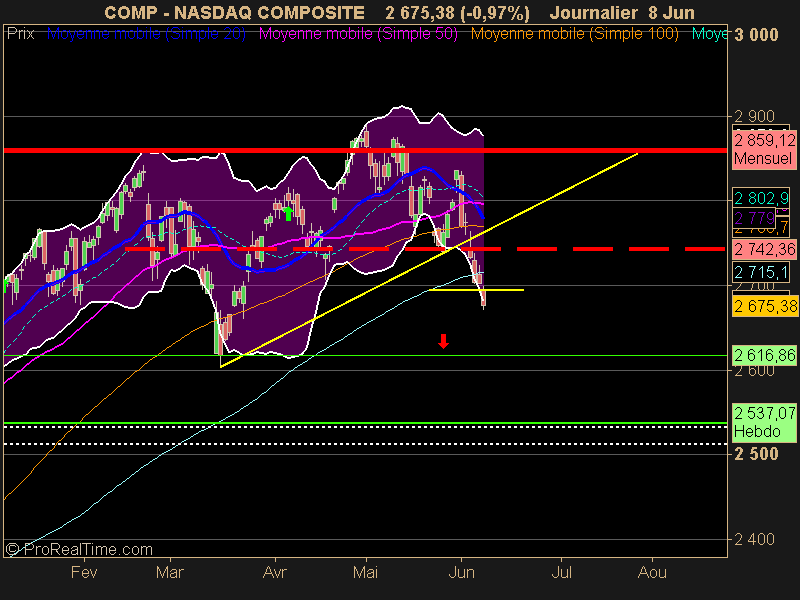Click the '2 400' price scale value

(x=755, y=539)
